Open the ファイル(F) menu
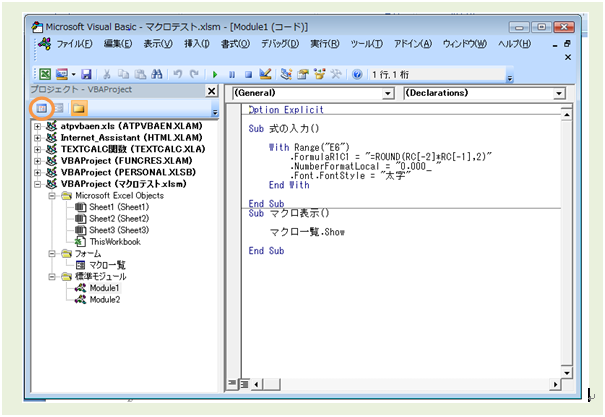Image resolution: width=605 pixels, height=417 pixels. click(x=74, y=44)
